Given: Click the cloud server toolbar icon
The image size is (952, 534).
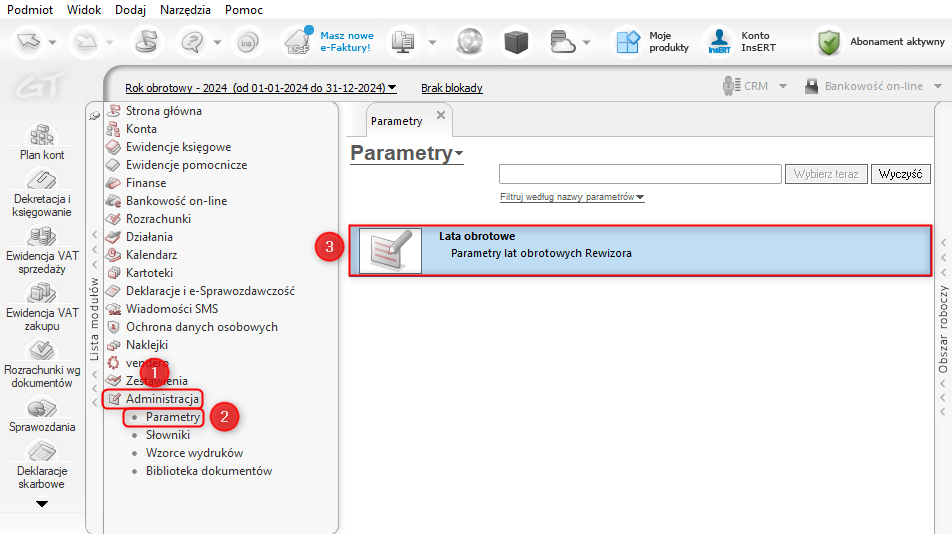Looking at the screenshot, I should [x=562, y=42].
